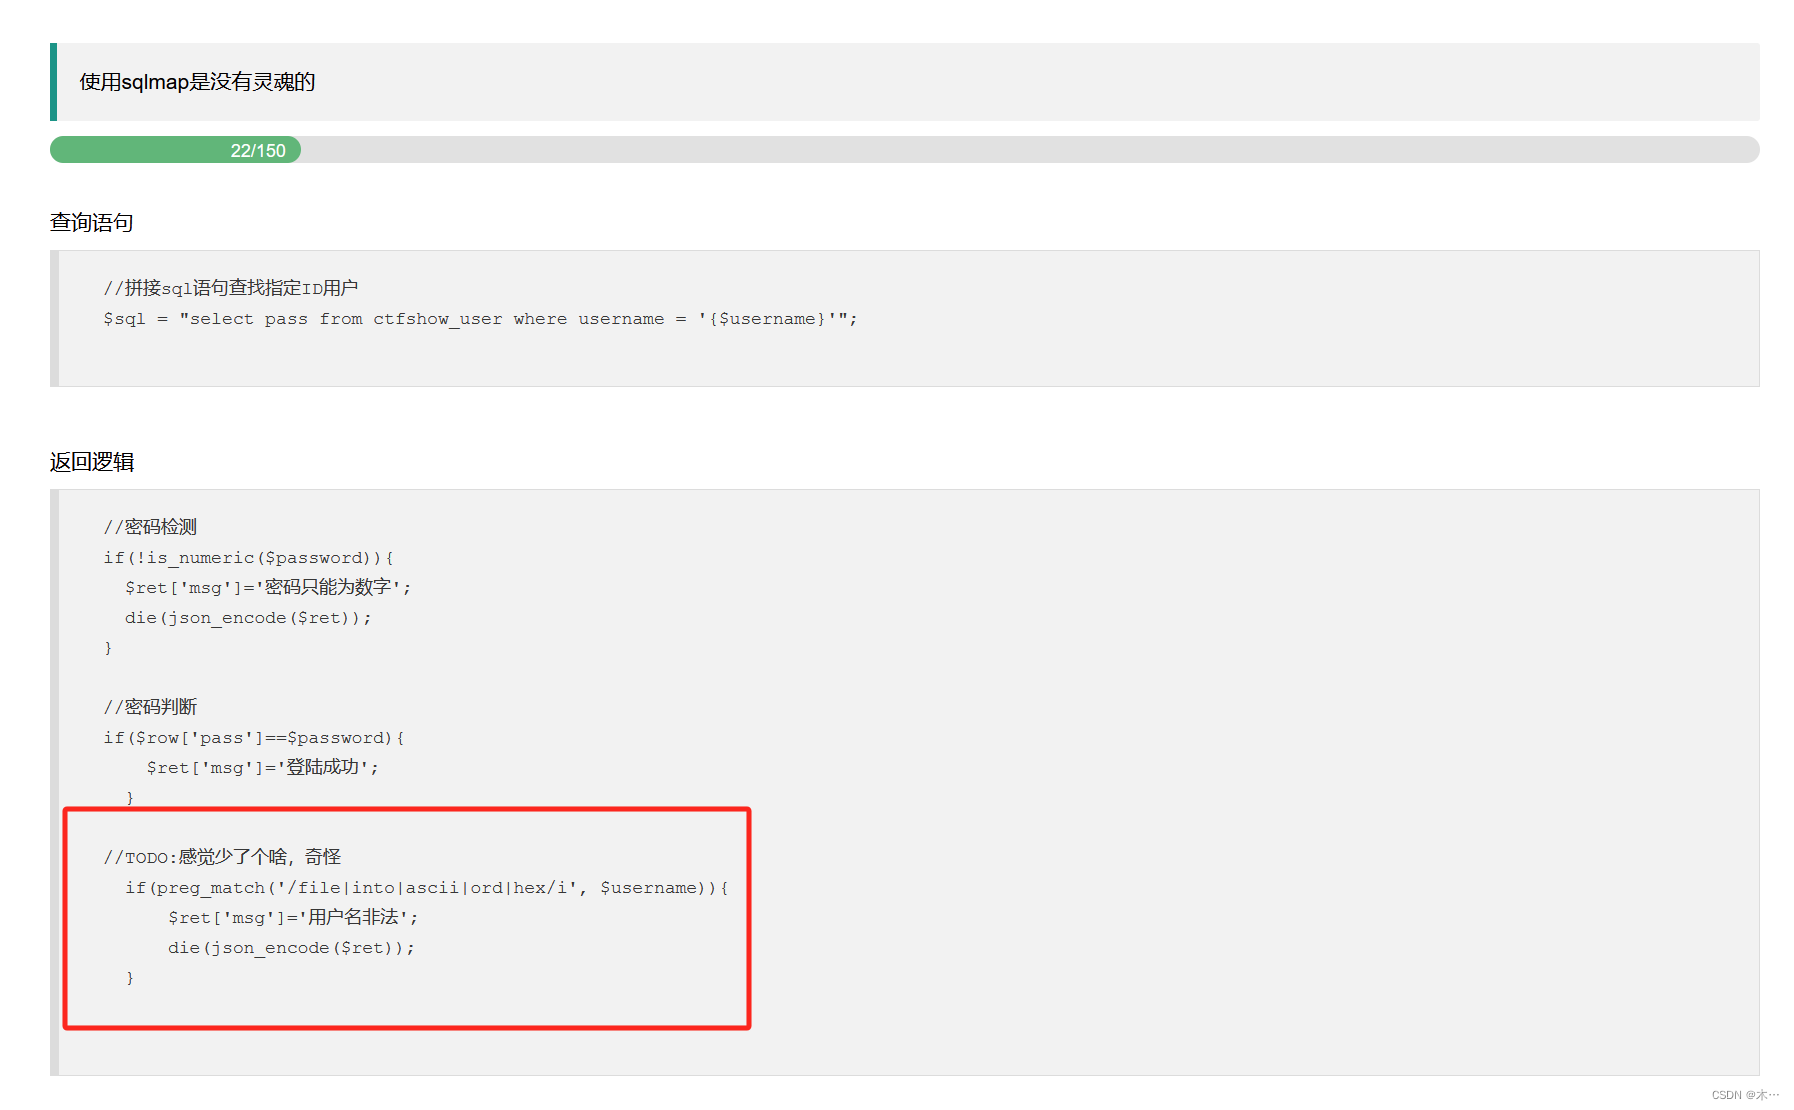This screenshot has height=1110, width=1794.
Task: Select the $sql assignment line
Action: (x=478, y=318)
